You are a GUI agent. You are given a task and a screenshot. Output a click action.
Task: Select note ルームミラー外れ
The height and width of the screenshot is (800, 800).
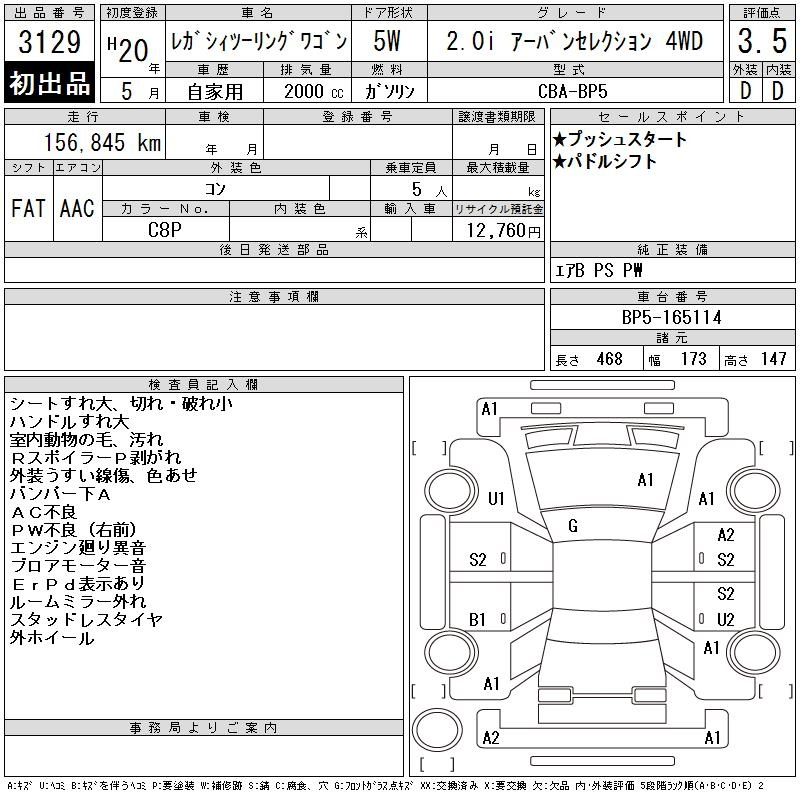click(78, 602)
